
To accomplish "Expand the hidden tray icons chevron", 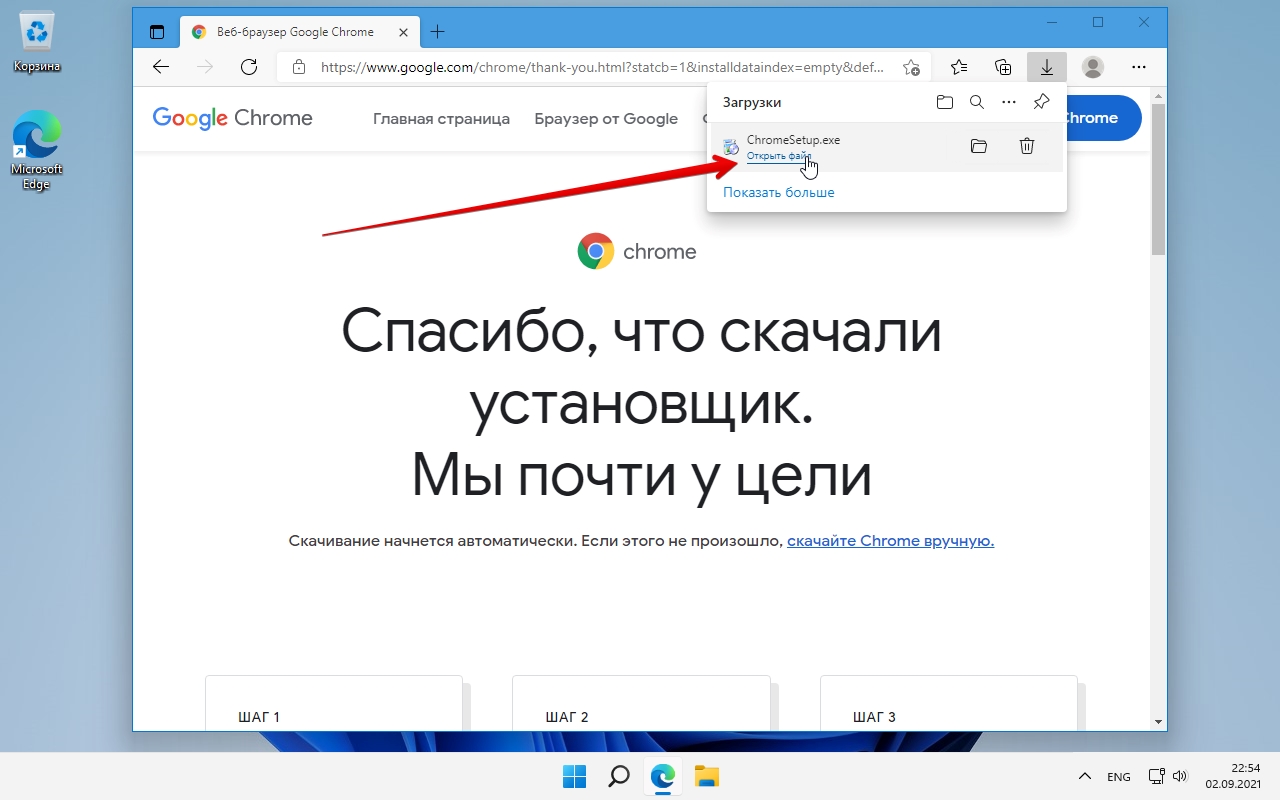I will point(1084,777).
